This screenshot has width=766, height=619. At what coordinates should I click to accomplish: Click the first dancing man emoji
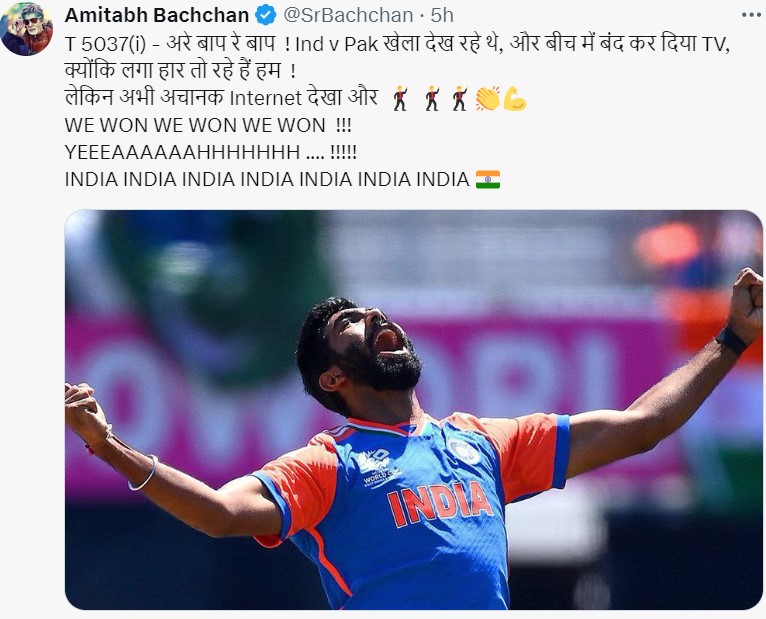[x=401, y=98]
